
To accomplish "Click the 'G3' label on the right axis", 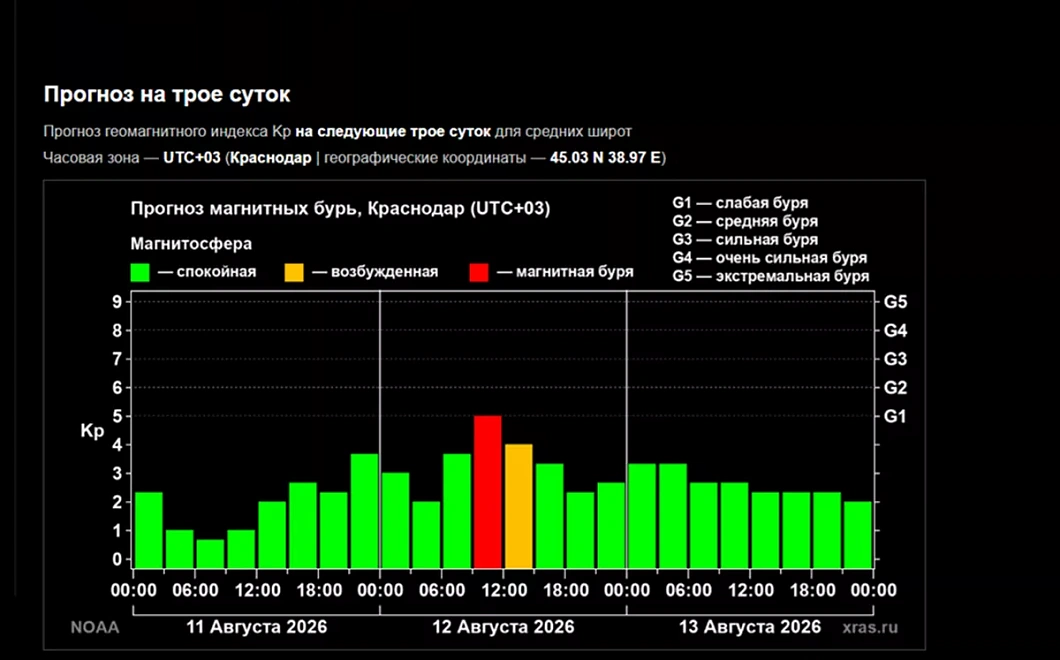I will [x=895, y=359].
